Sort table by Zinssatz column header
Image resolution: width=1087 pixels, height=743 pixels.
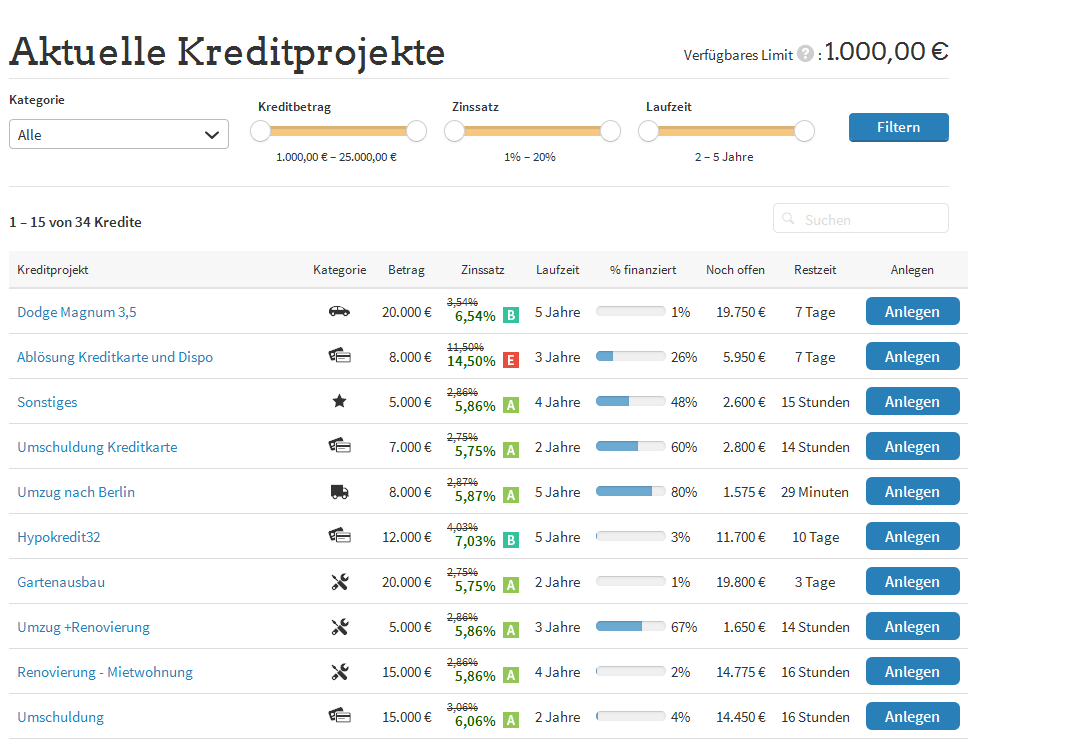(483, 270)
